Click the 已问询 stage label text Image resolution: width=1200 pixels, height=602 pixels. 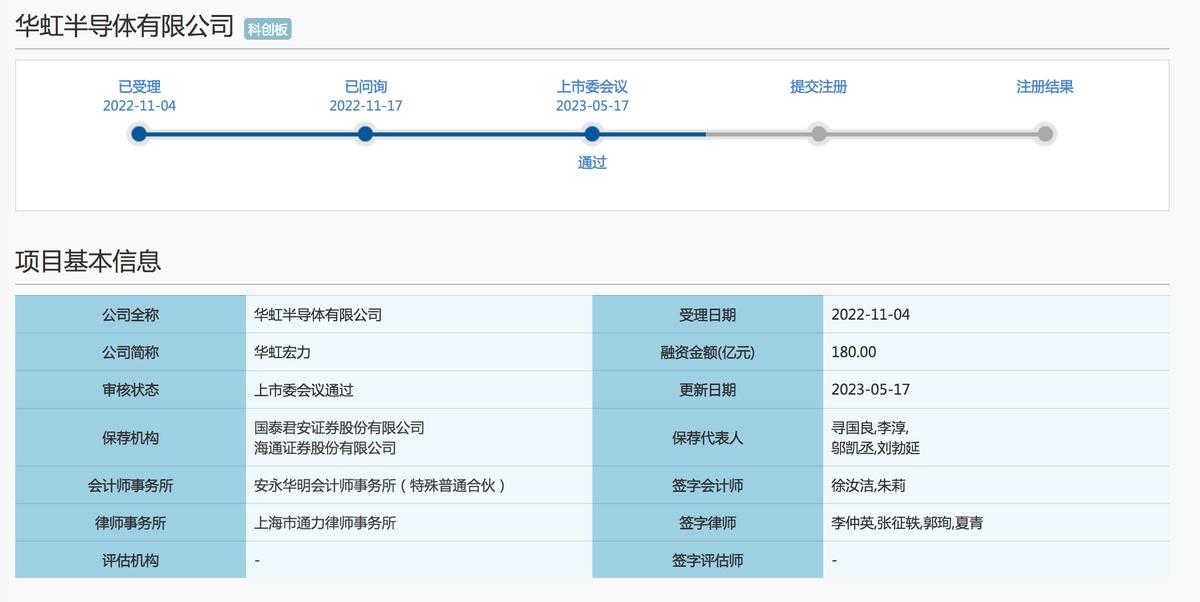pyautogui.click(x=364, y=87)
